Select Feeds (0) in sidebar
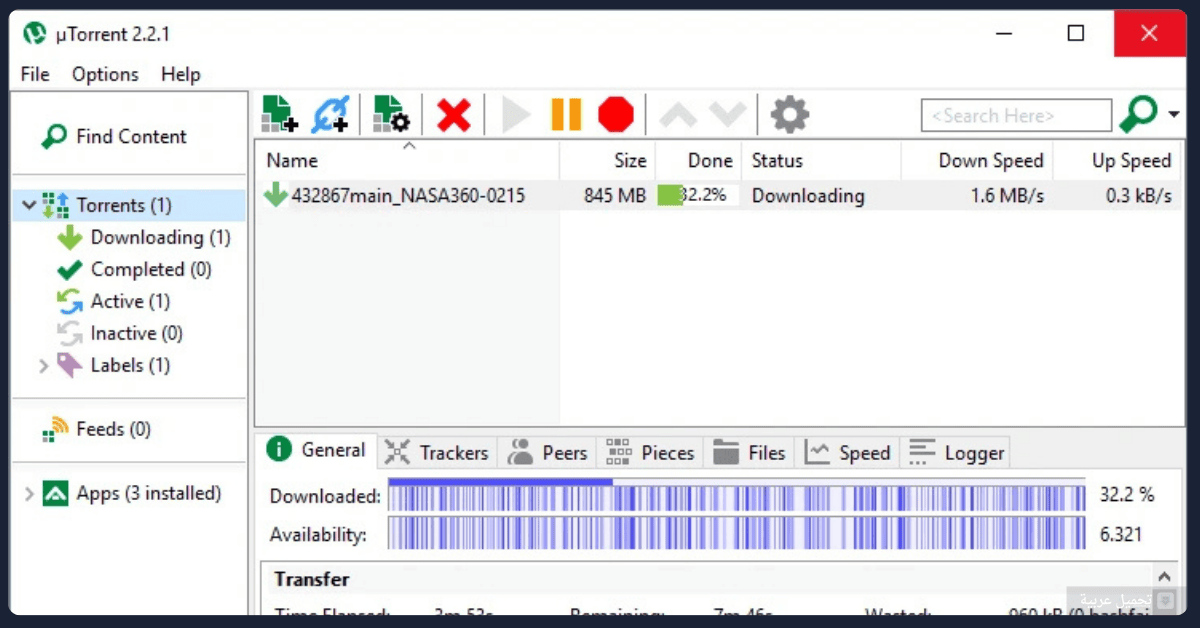The height and width of the screenshot is (628, 1200). tap(113, 429)
